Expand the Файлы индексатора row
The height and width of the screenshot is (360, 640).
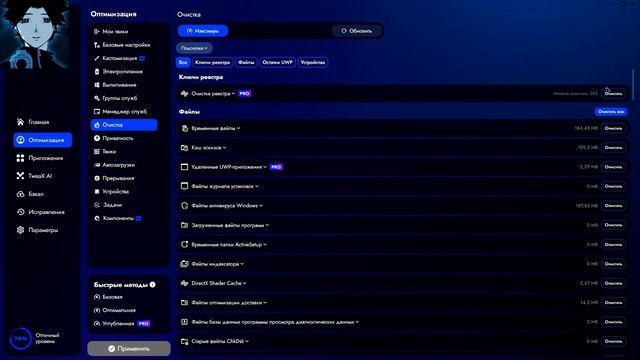click(x=242, y=264)
